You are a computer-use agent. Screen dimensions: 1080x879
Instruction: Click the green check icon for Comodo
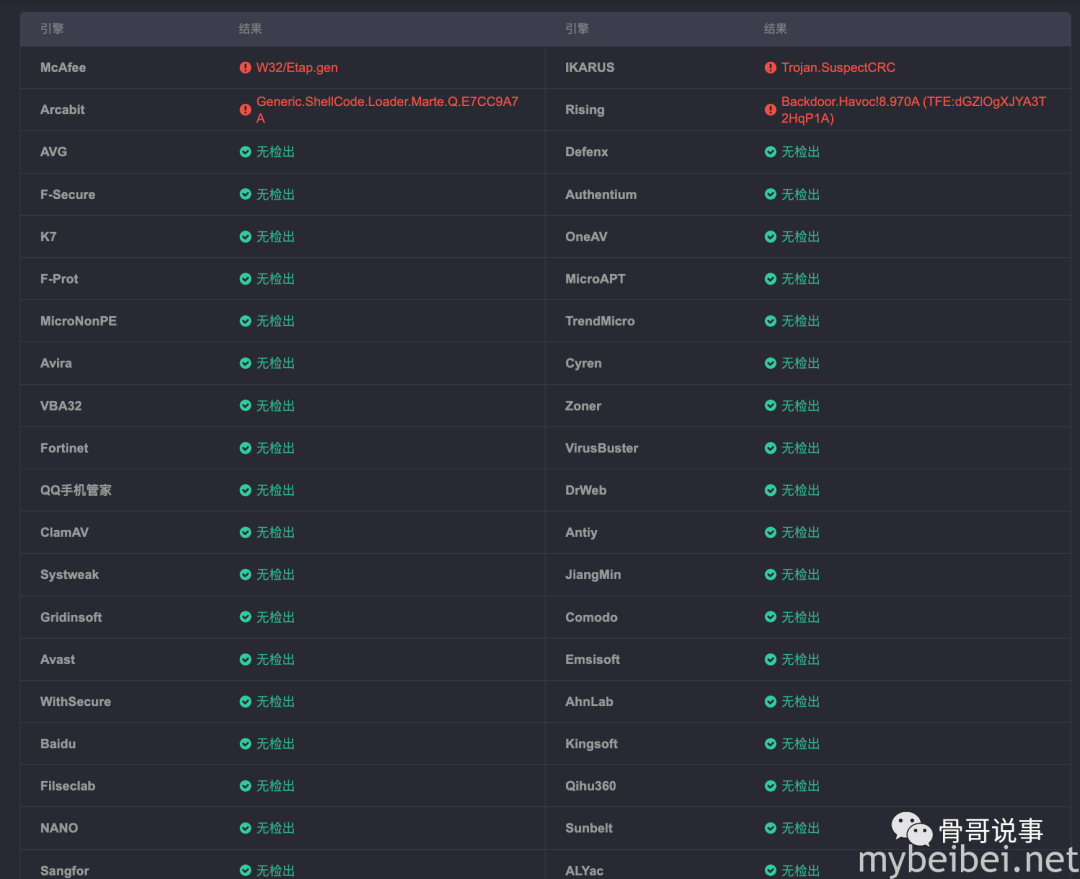pos(770,617)
